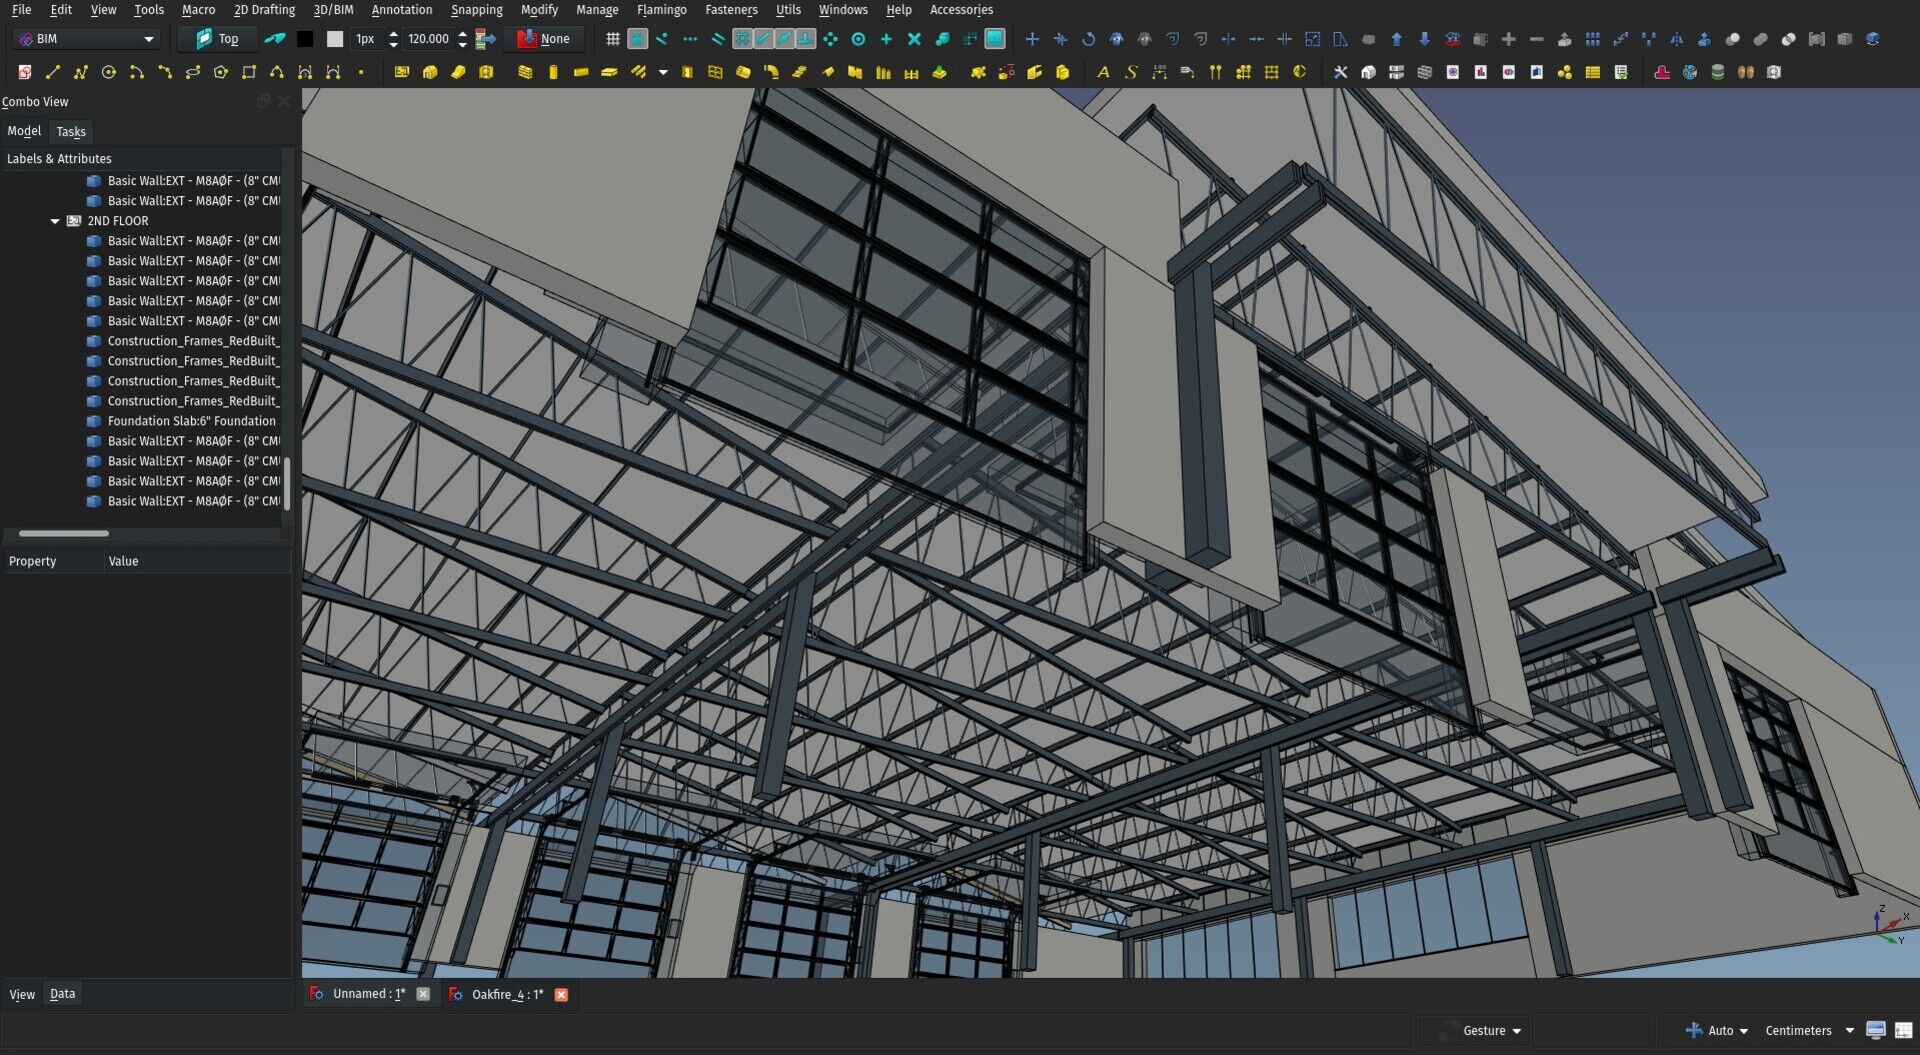The image size is (1920, 1055).
Task: Select the Draft Rectangle tool
Action: 249,72
